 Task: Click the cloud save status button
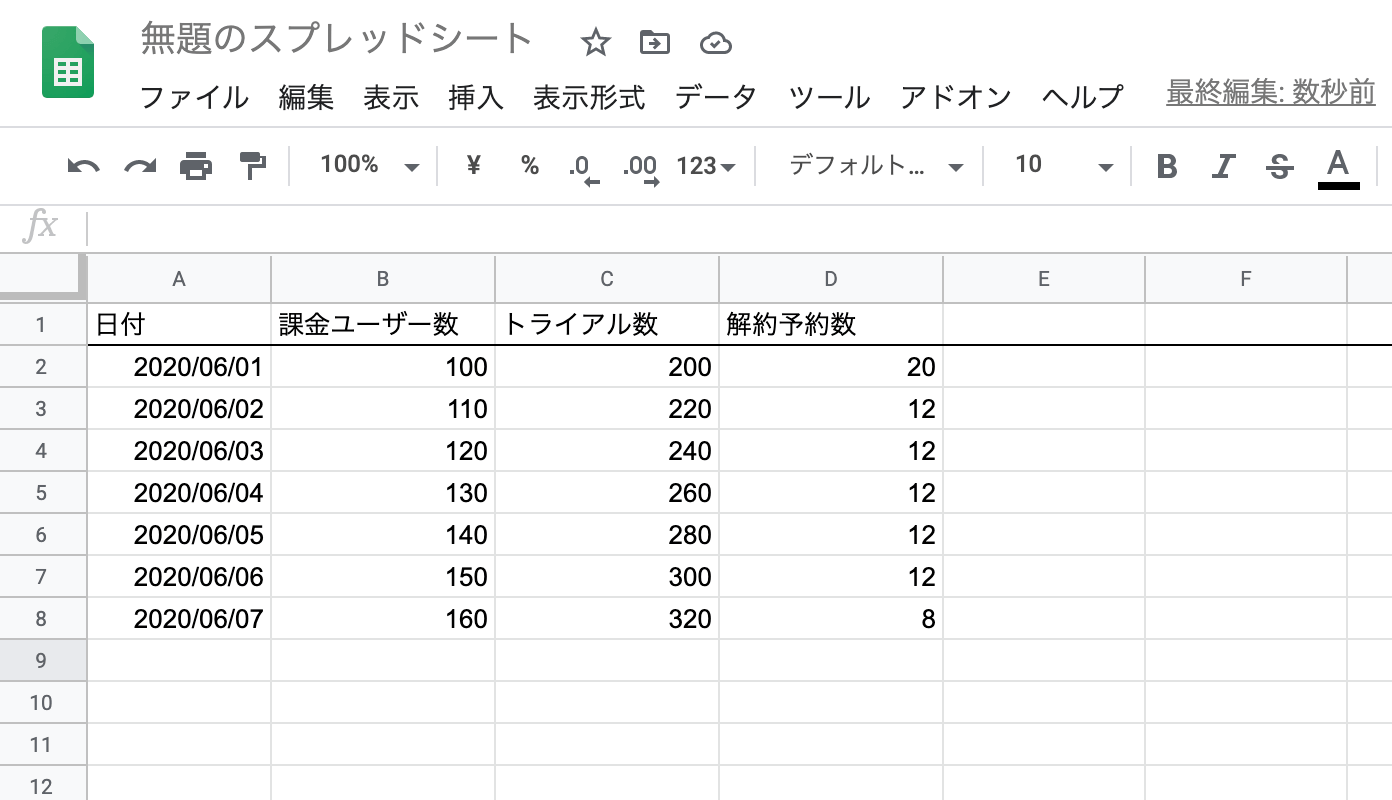(x=715, y=42)
